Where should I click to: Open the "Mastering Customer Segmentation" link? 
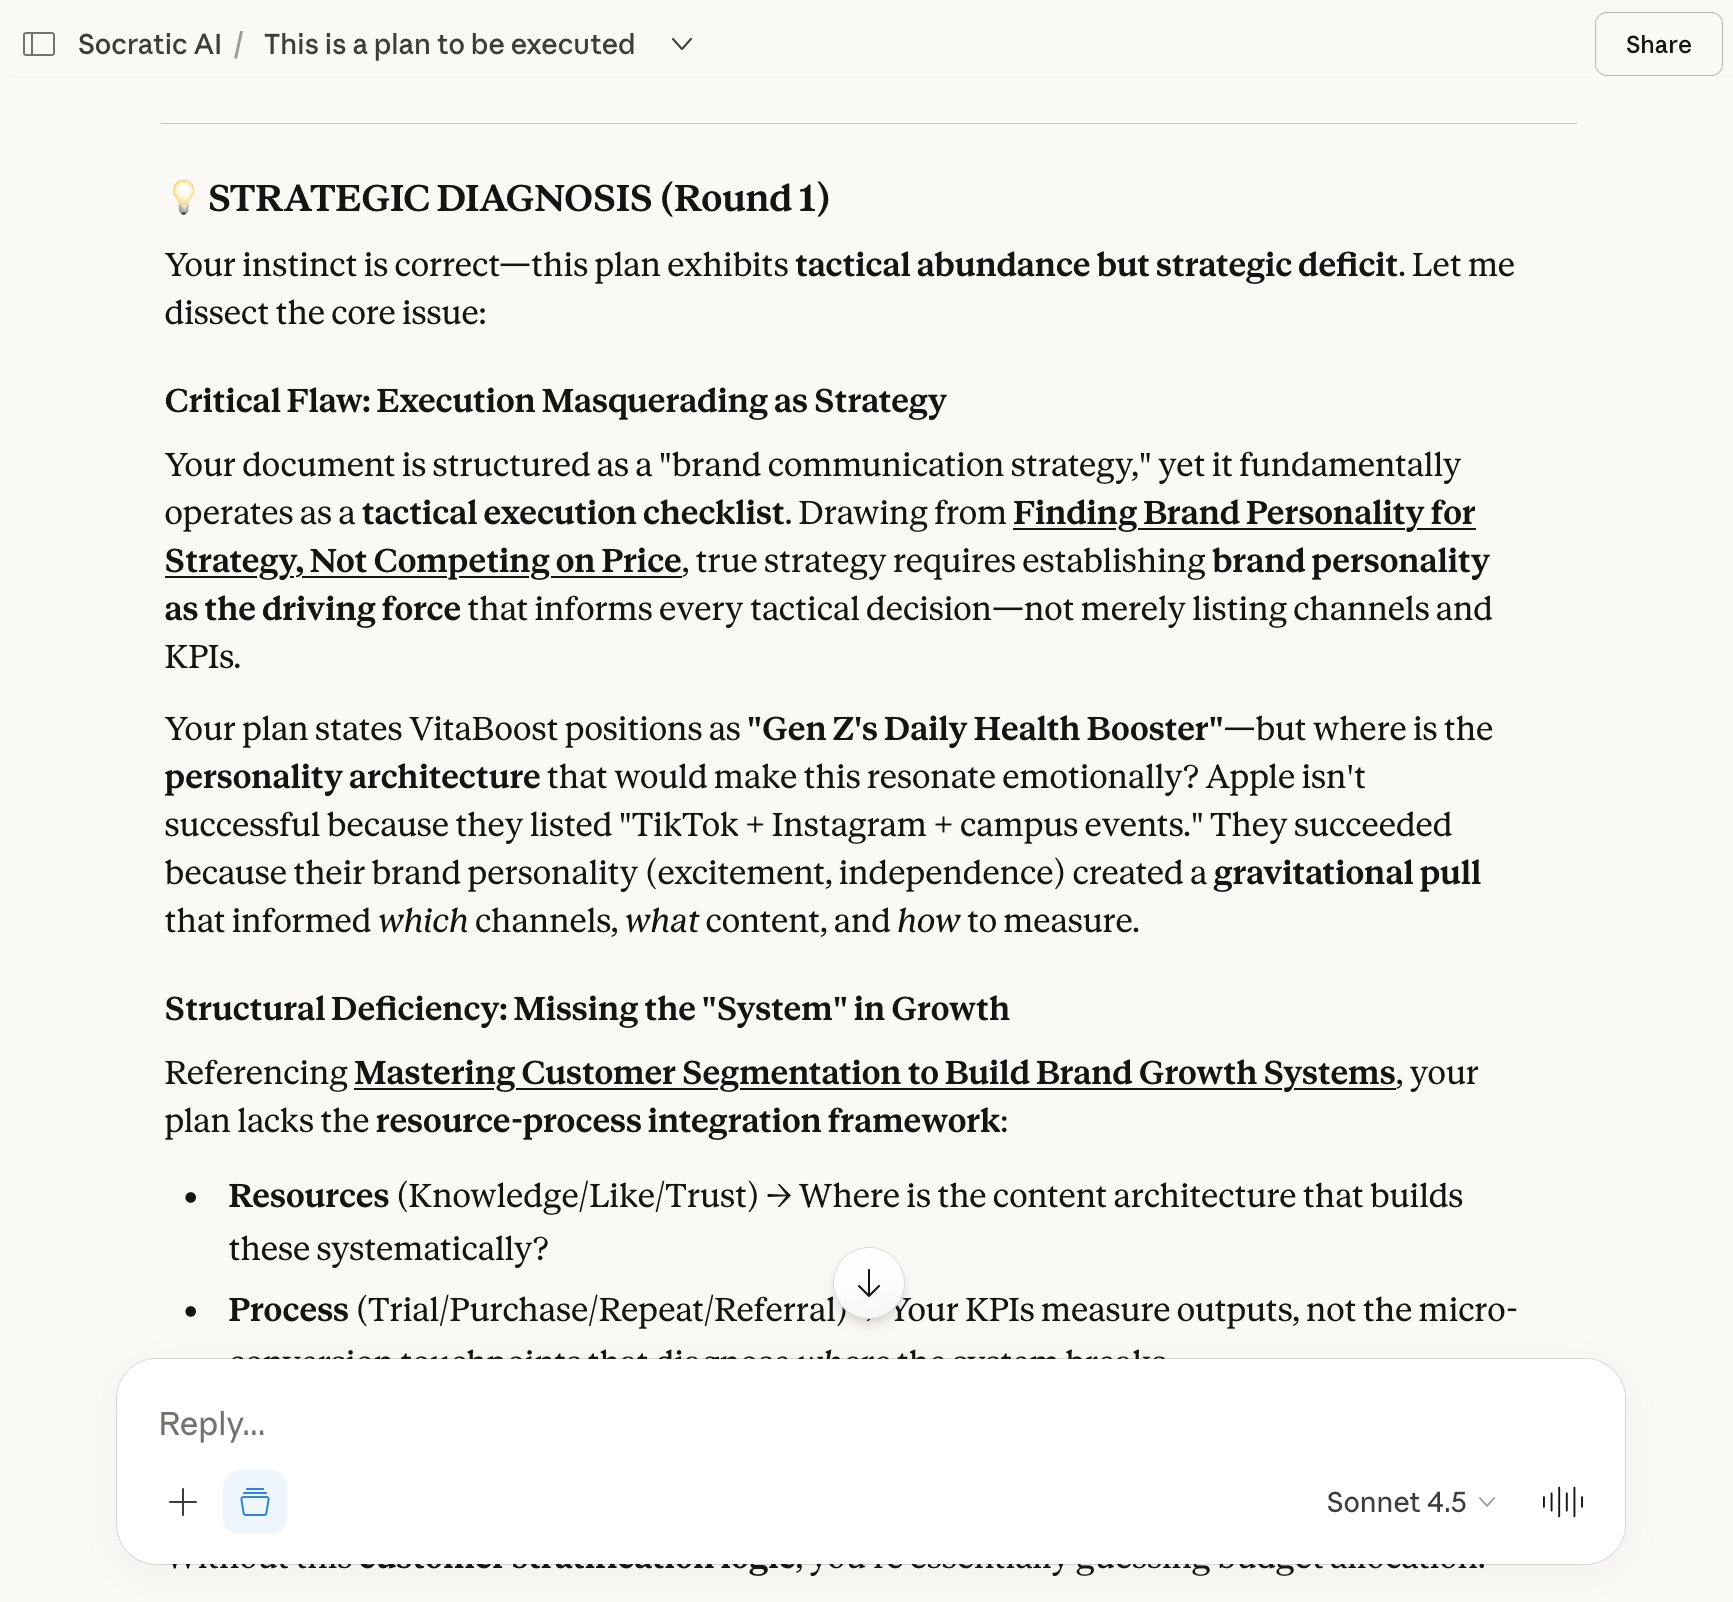click(874, 1073)
